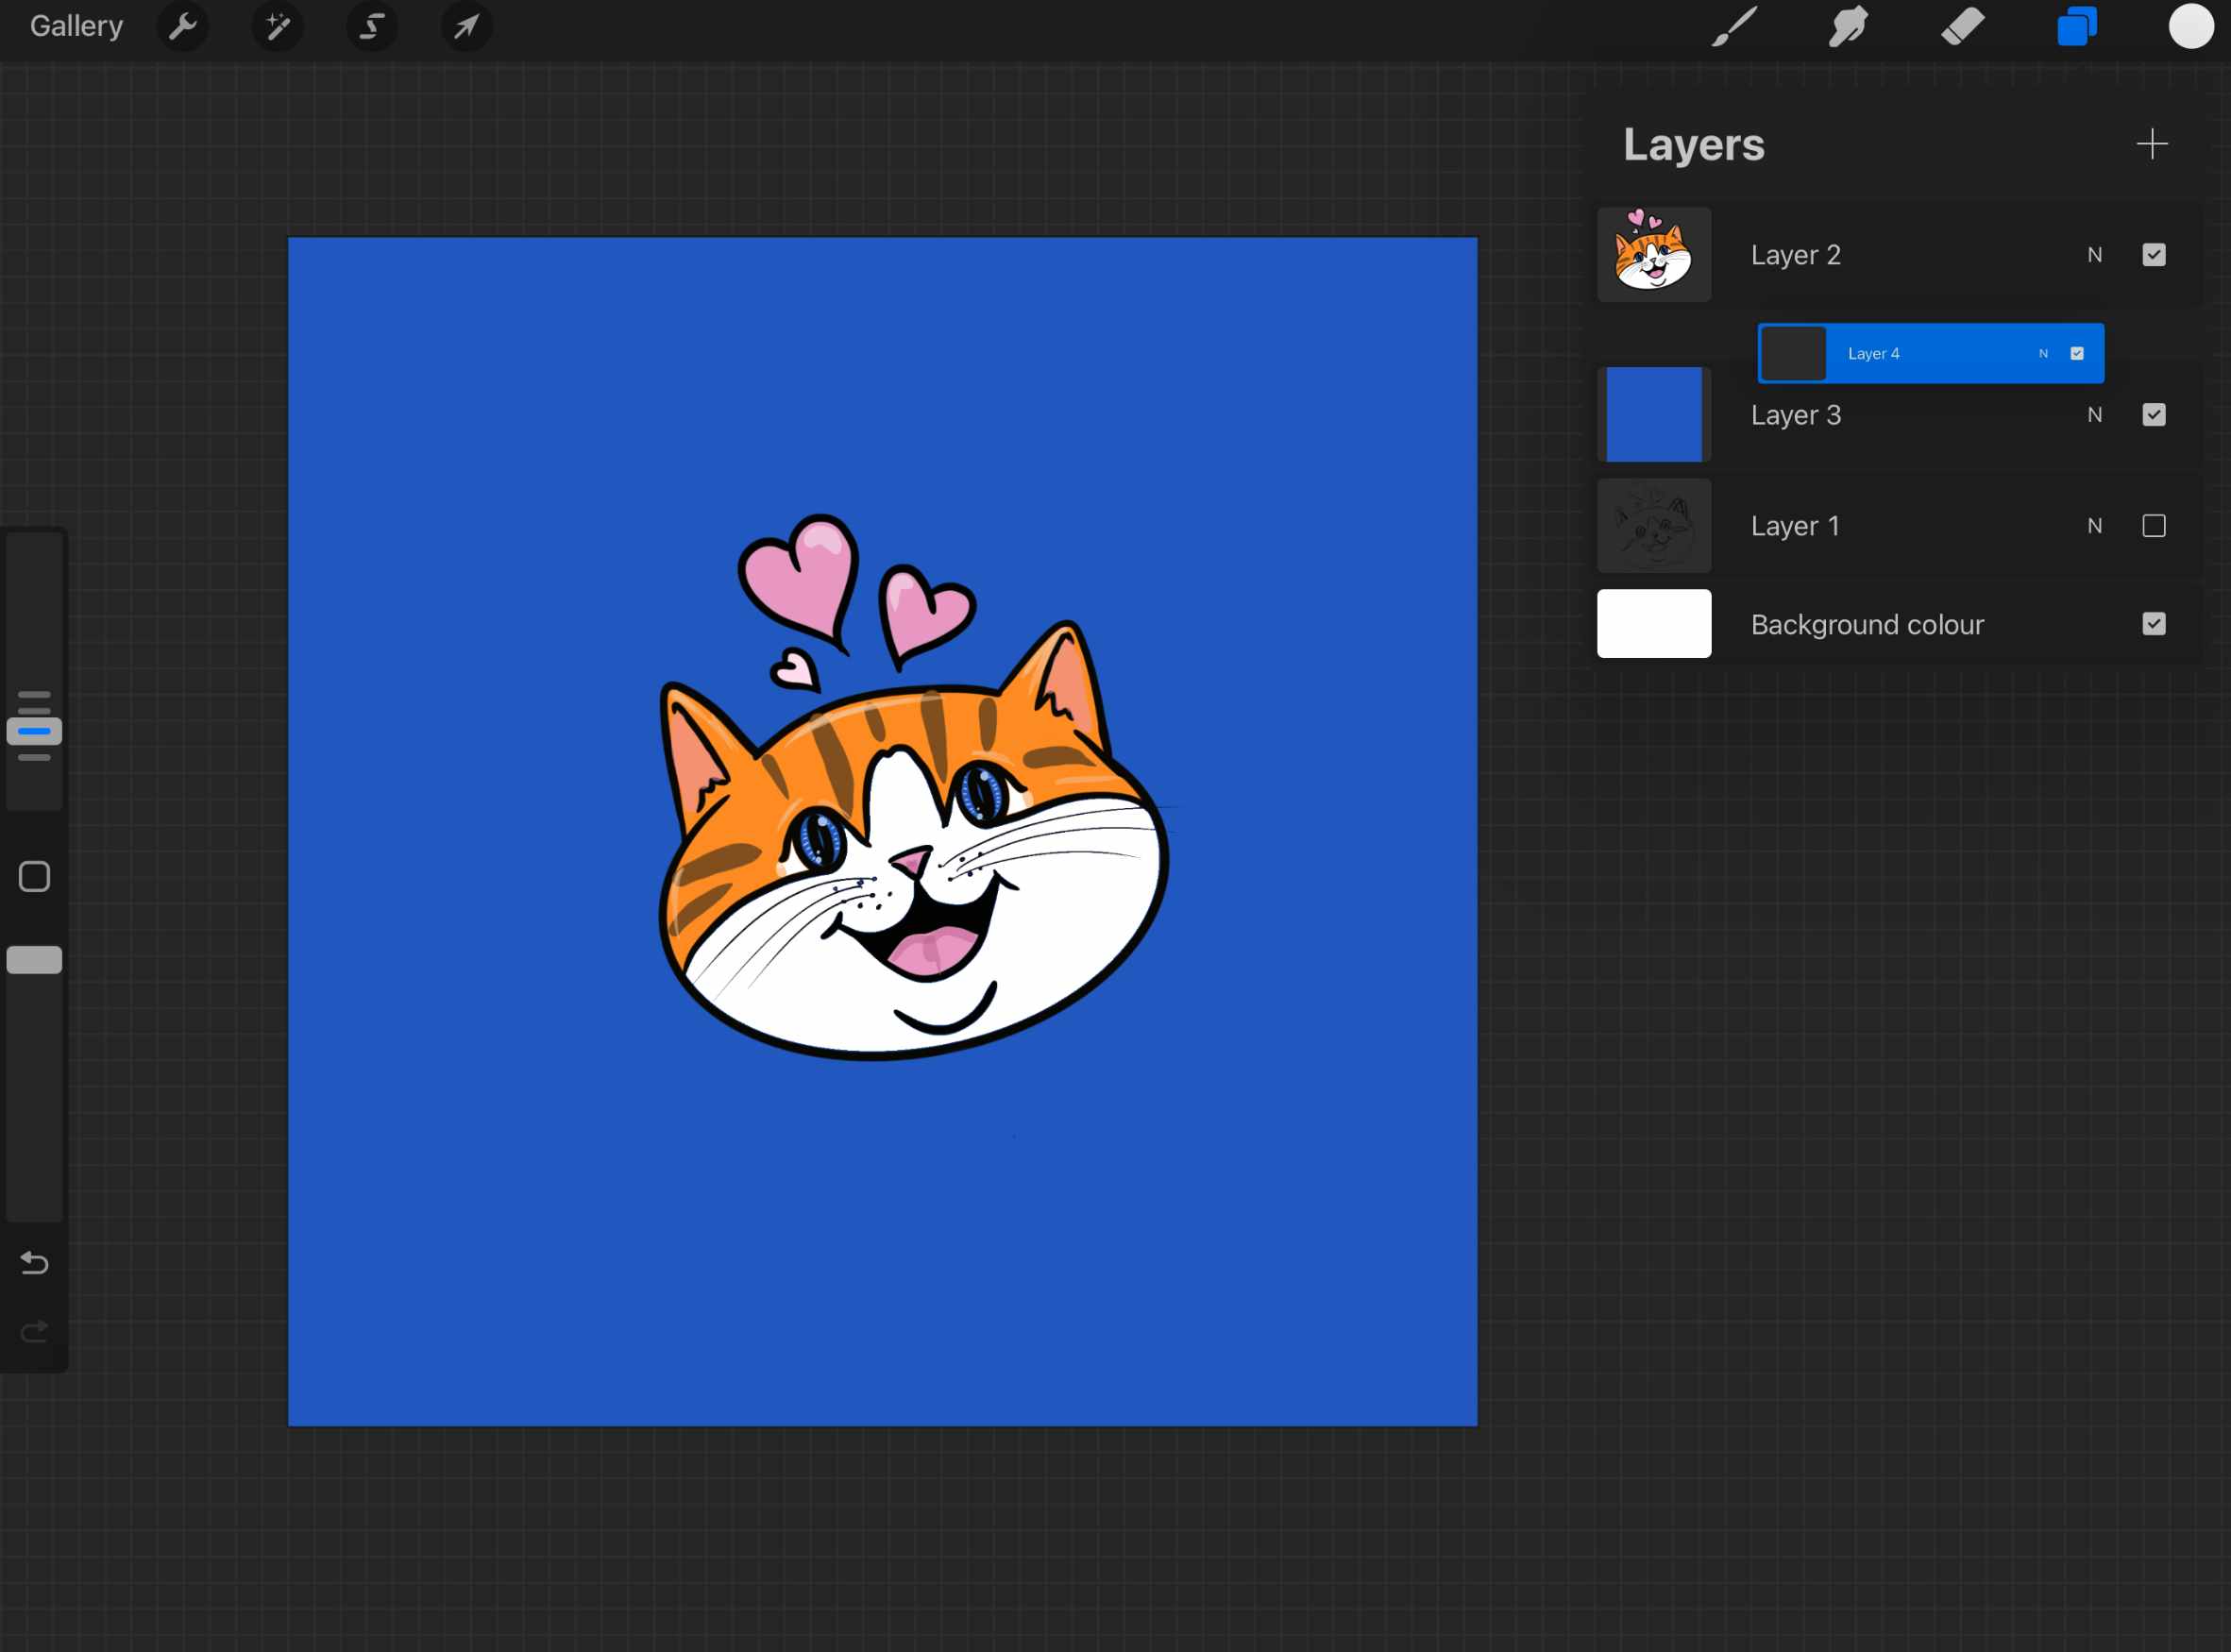The width and height of the screenshot is (2231, 1652).
Task: Open blend mode menu N on Layer 2
Action: (x=2095, y=255)
